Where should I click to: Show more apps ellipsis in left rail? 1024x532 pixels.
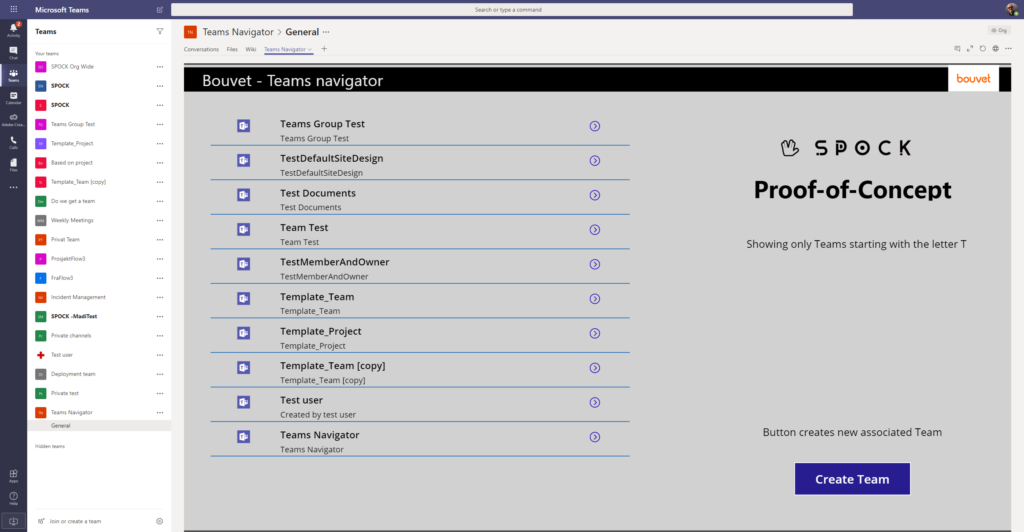click(x=13, y=187)
